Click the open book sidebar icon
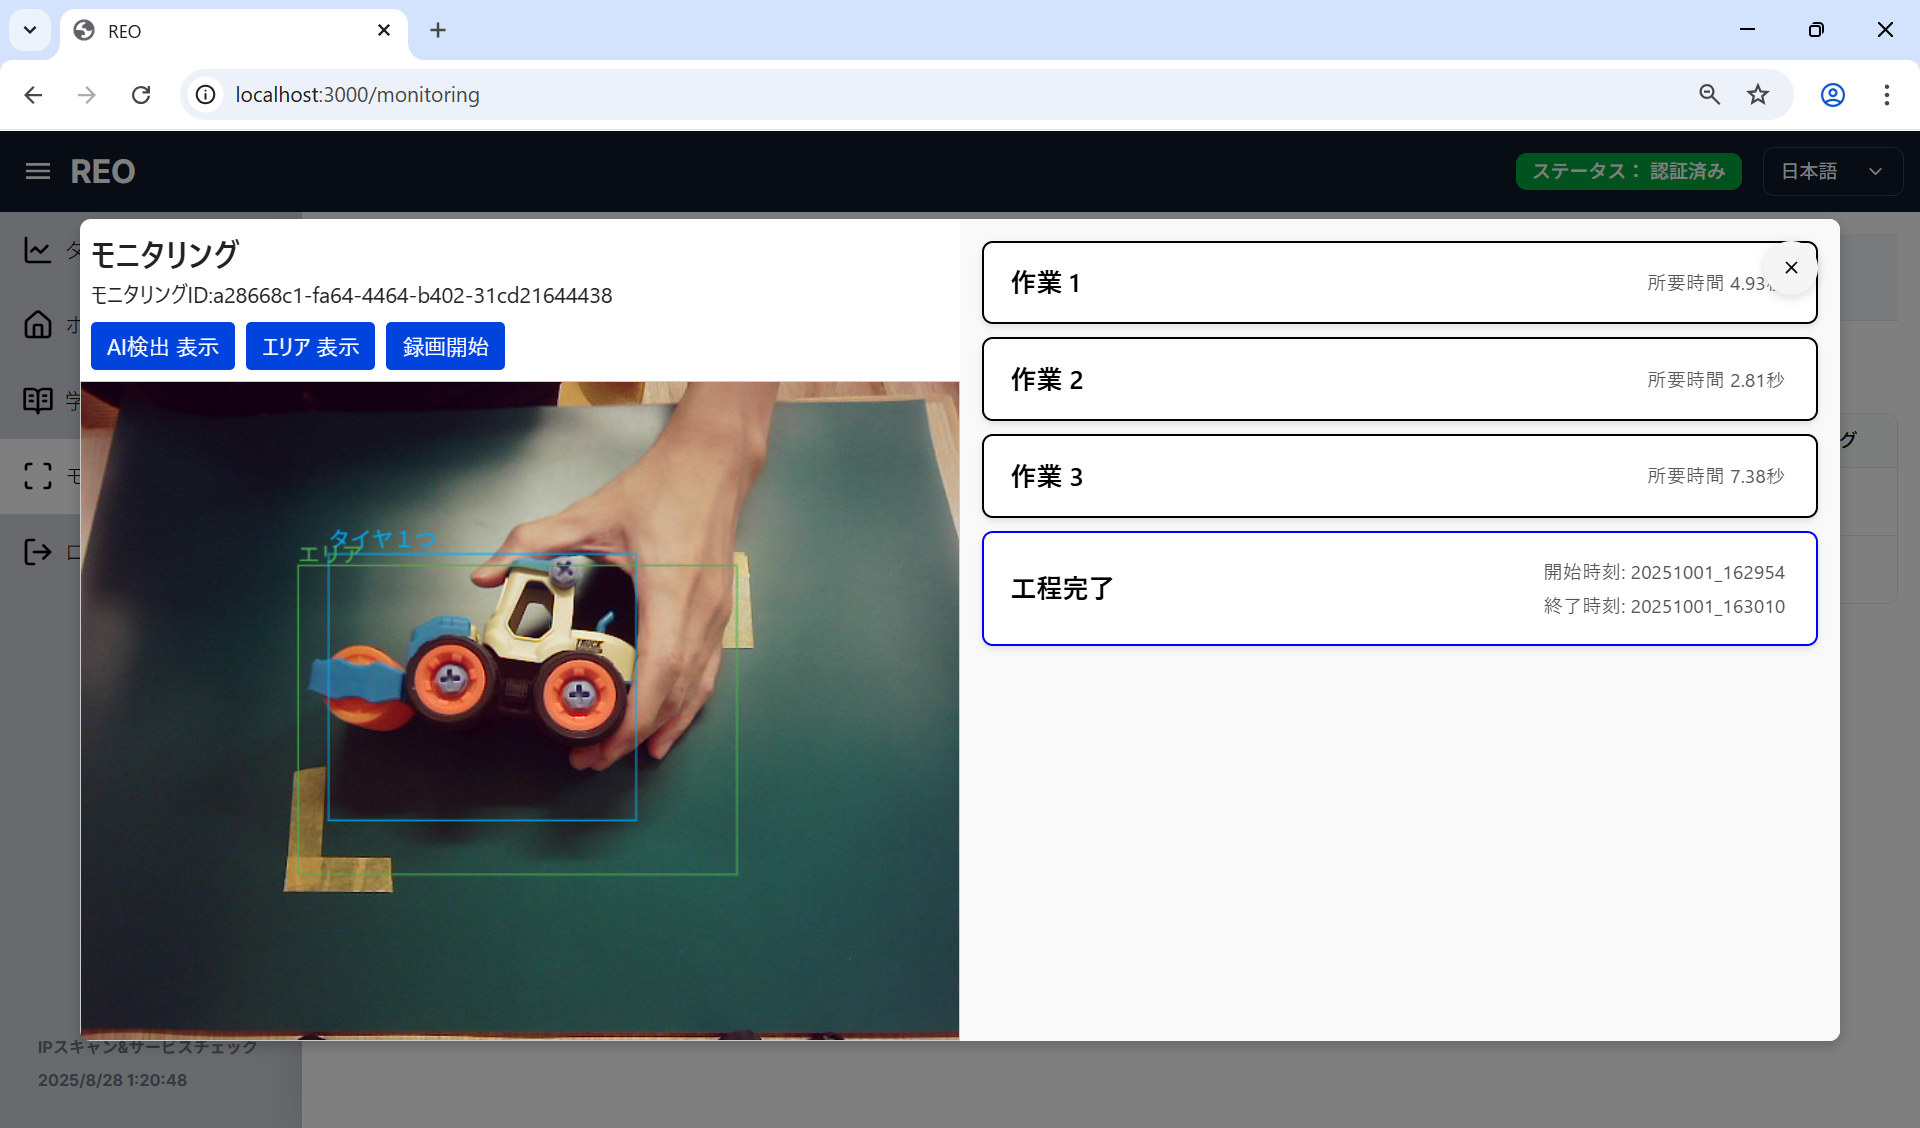Screen dimensions: 1920x1128 click(38, 400)
